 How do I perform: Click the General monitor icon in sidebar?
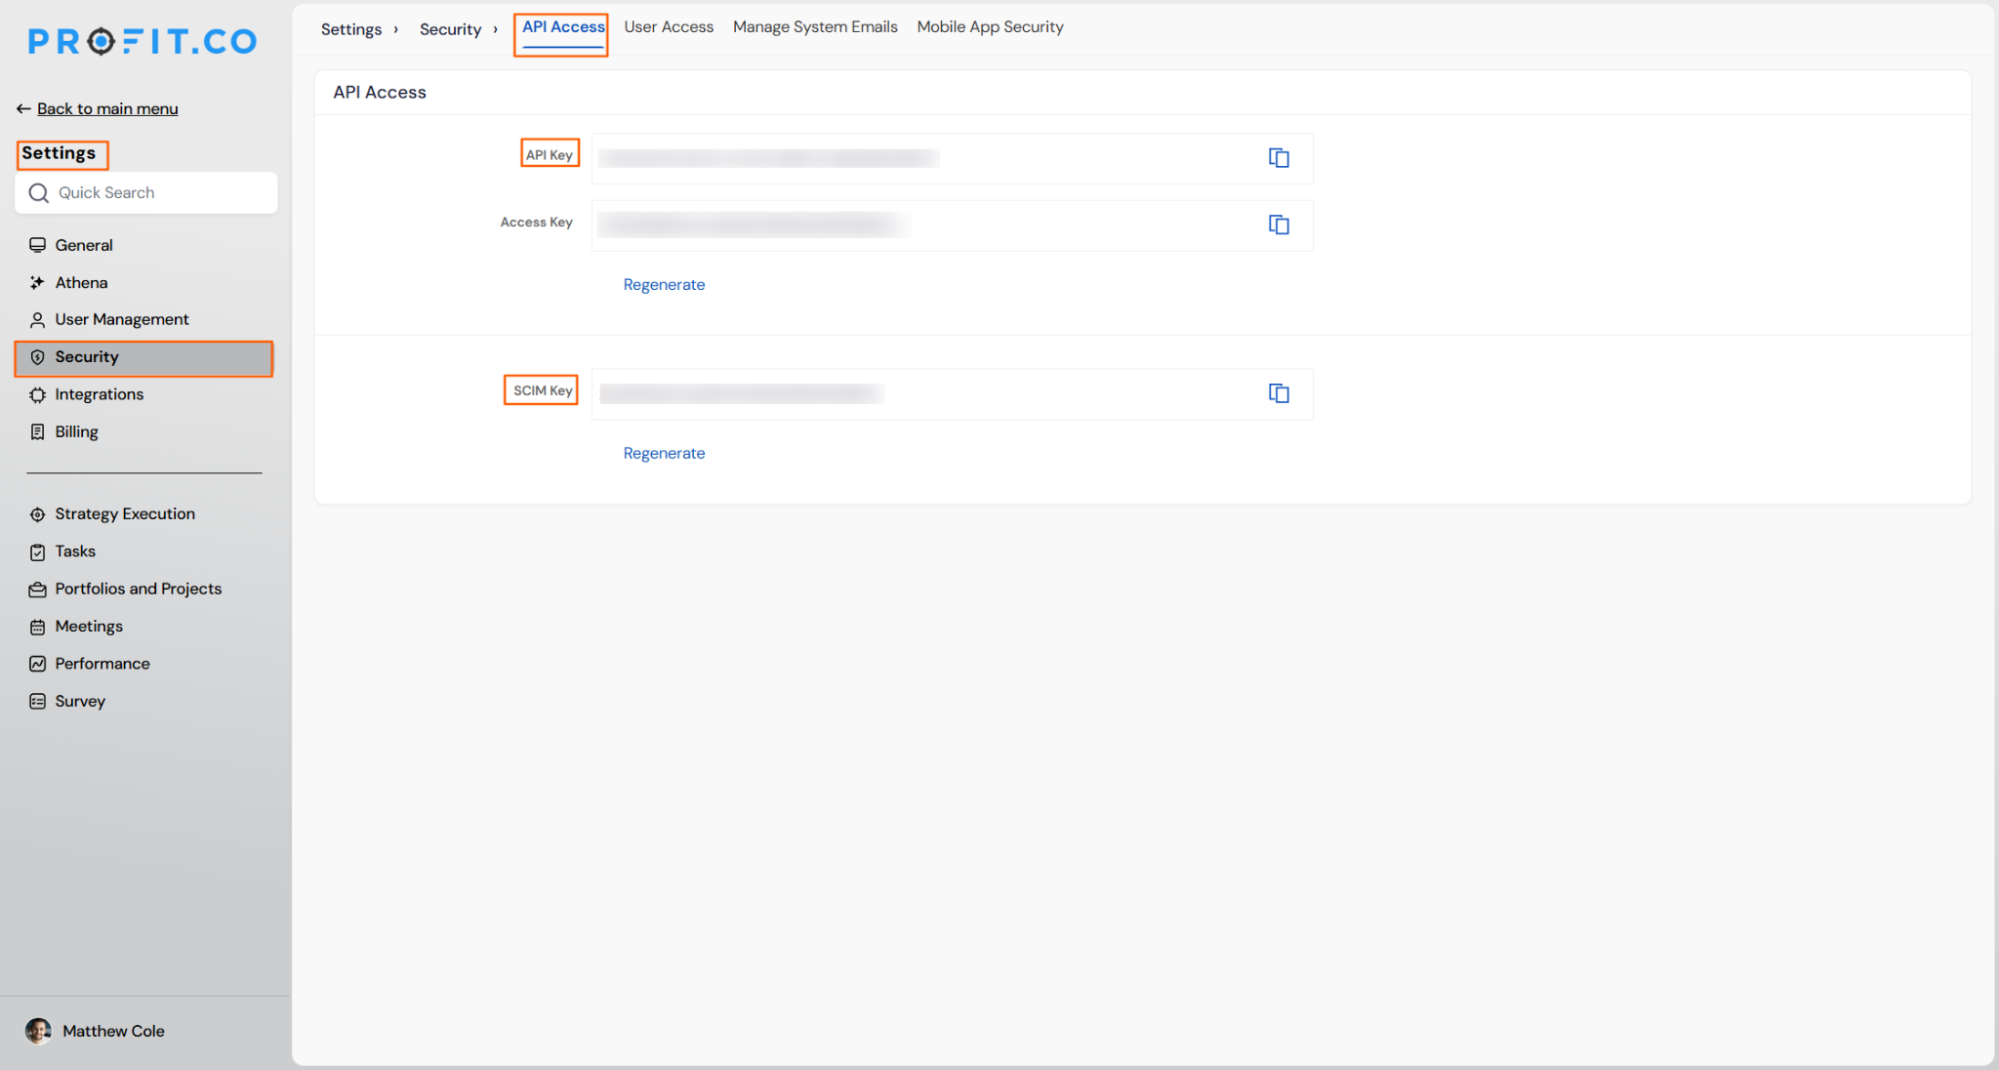point(37,245)
